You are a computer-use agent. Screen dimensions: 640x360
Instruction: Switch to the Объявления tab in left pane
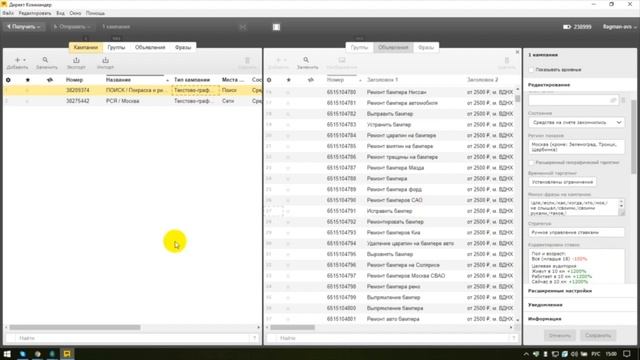150,47
